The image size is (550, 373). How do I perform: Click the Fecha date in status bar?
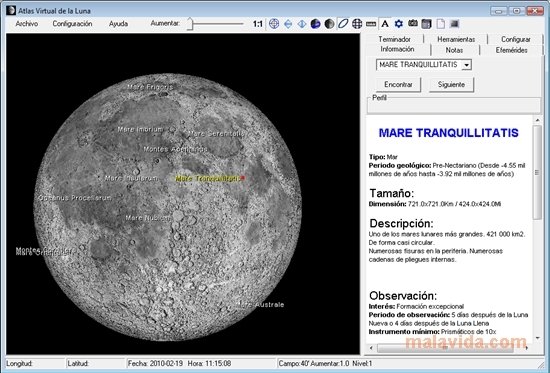click(x=155, y=364)
